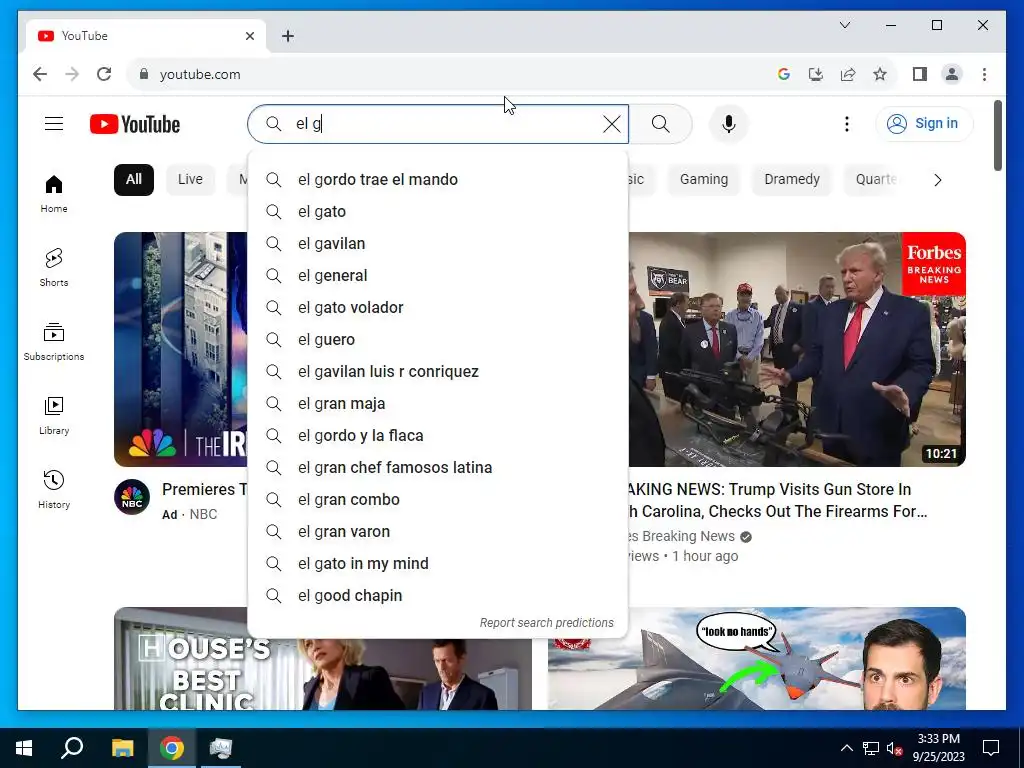The width and height of the screenshot is (1024, 768).
Task: Click the YouTube logo
Action: point(135,124)
